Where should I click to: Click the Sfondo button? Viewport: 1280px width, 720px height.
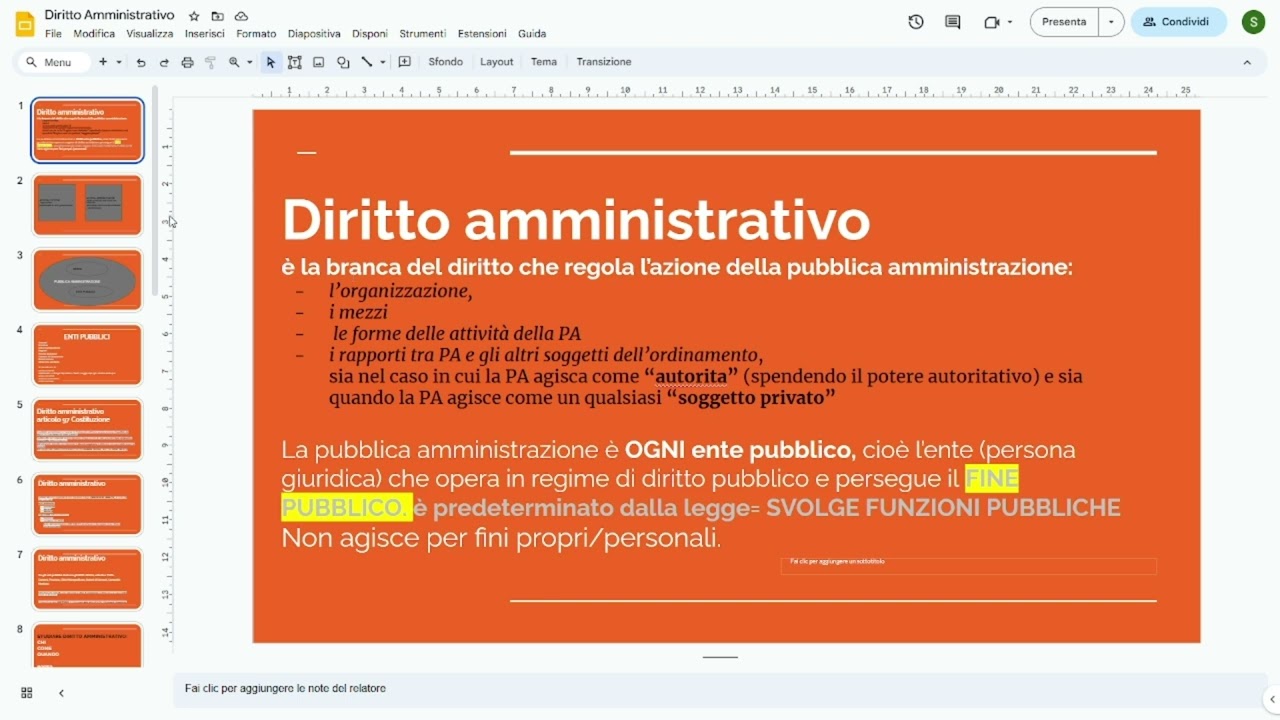tap(446, 62)
